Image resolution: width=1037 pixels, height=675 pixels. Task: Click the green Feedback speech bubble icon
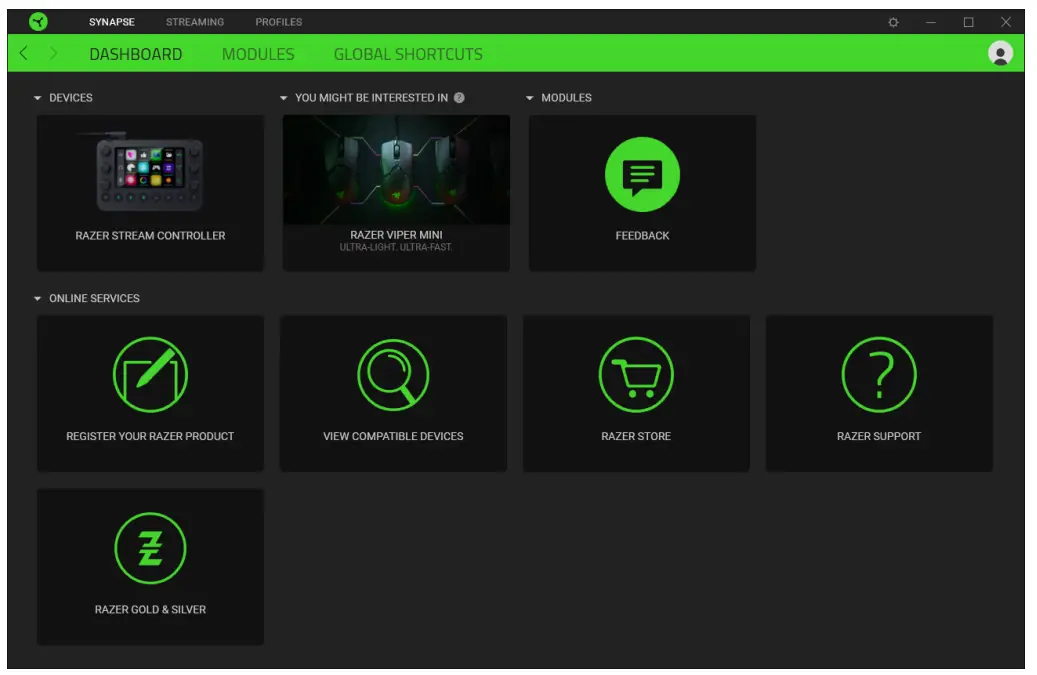coord(642,176)
